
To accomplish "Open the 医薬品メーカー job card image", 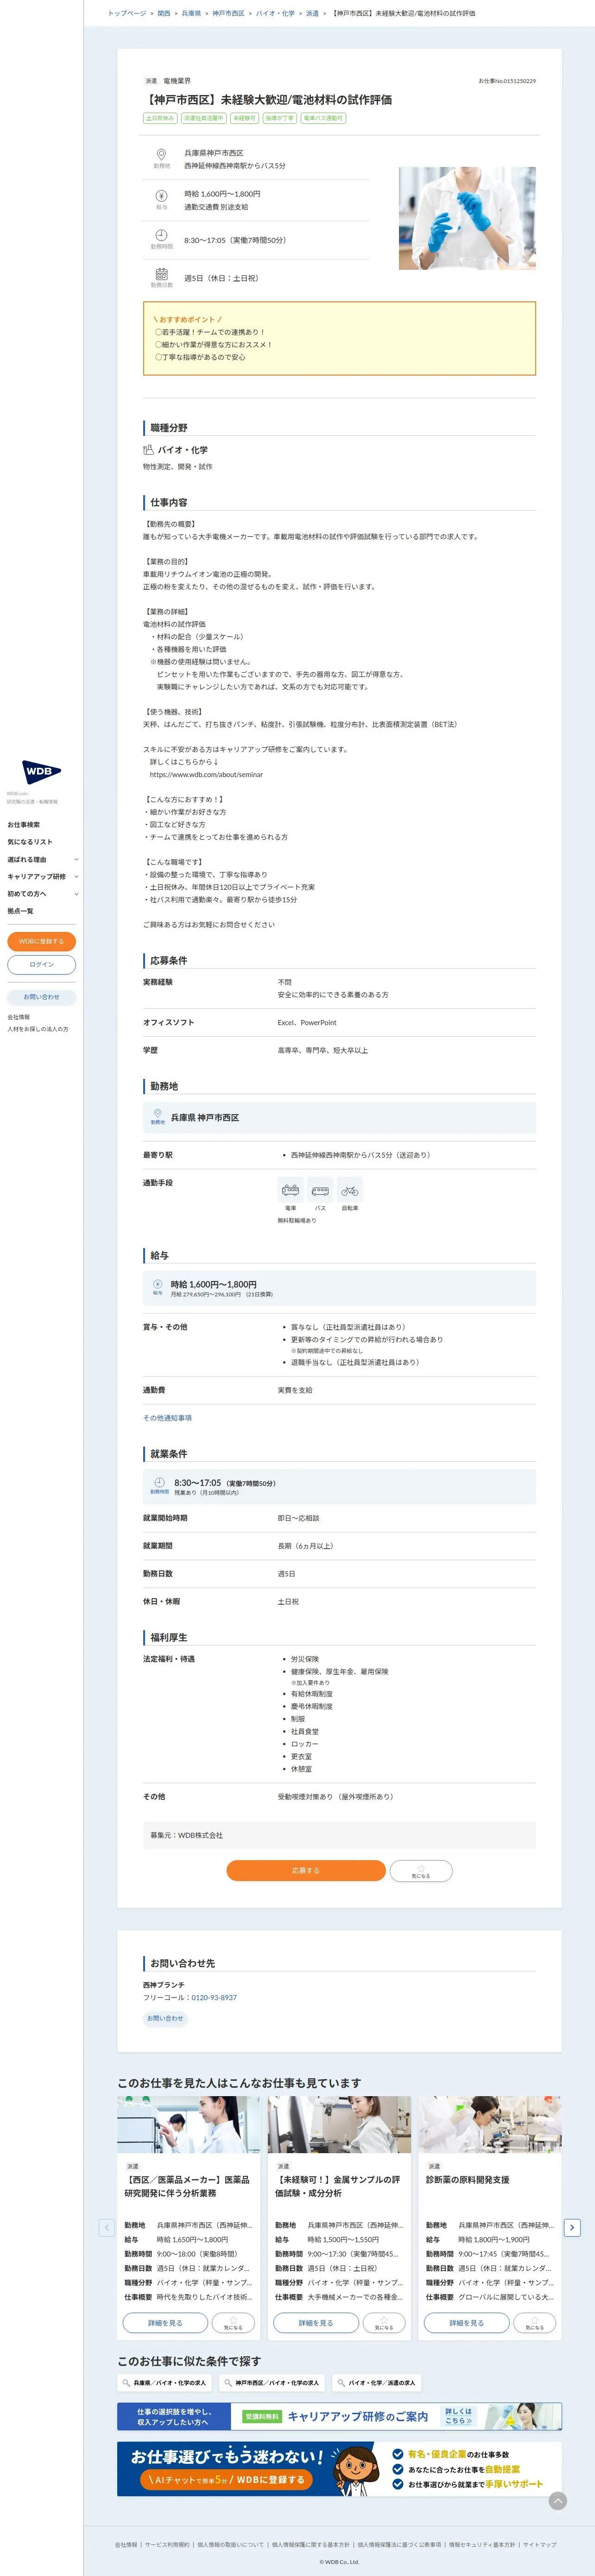I will coord(188,2124).
